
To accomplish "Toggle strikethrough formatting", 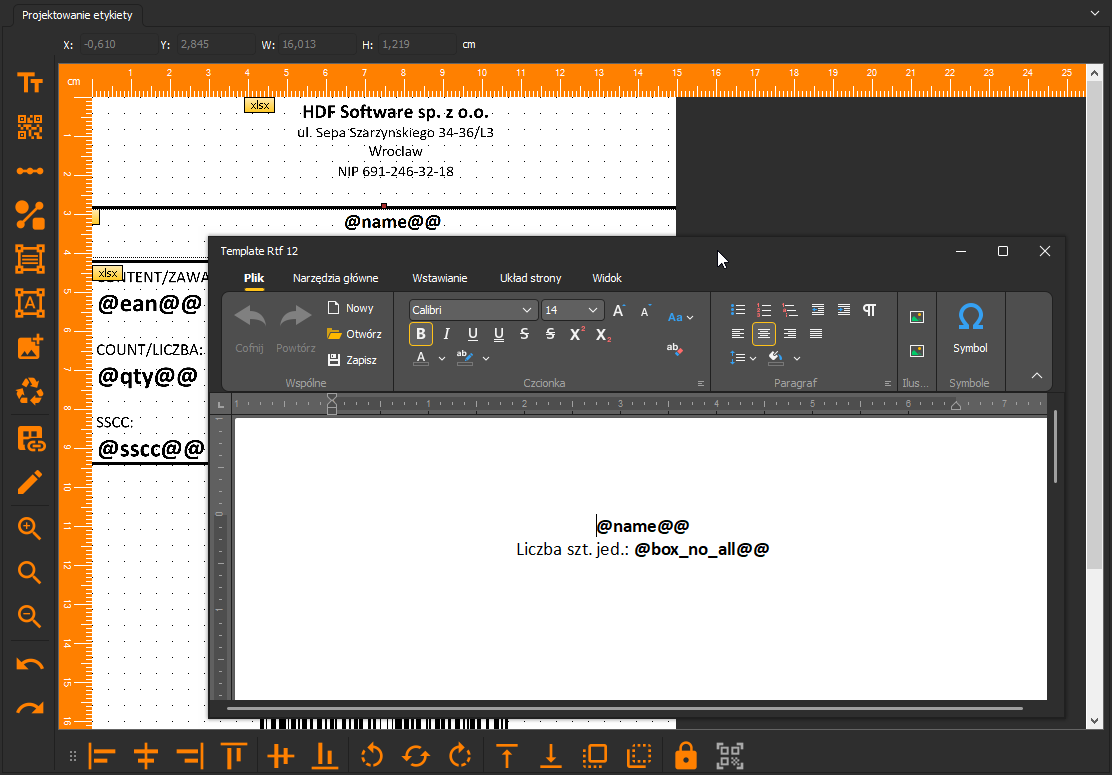I will coord(524,334).
